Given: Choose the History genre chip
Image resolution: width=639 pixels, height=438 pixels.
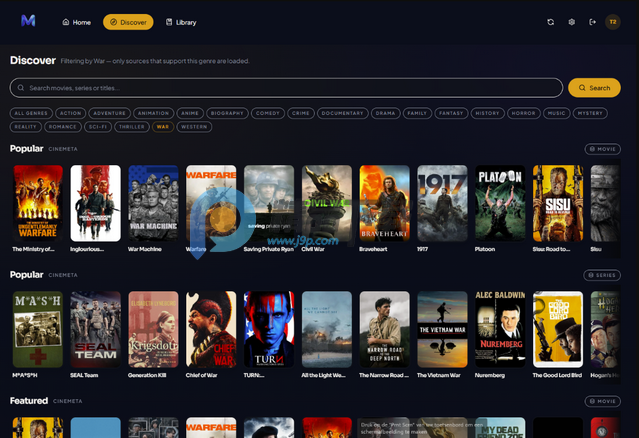Looking at the screenshot, I should pyautogui.click(x=487, y=113).
